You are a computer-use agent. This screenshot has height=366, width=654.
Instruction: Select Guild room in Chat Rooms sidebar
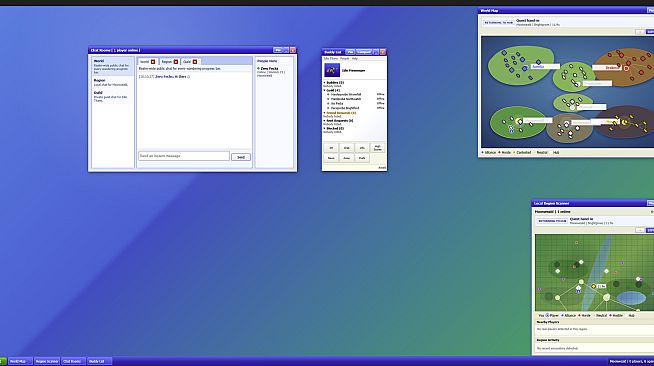pos(113,96)
